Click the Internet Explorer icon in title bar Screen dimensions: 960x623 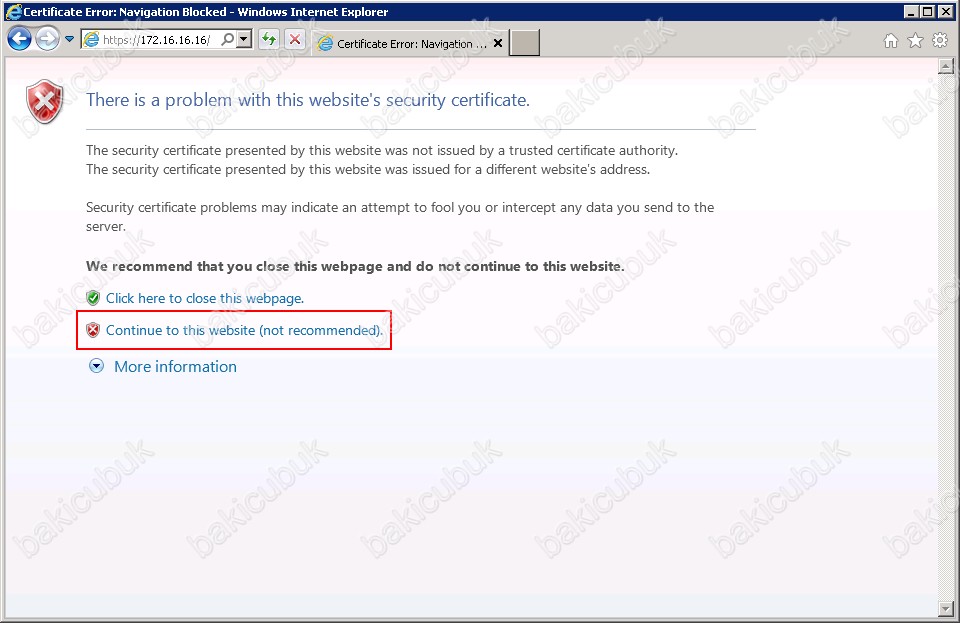[x=13, y=12]
